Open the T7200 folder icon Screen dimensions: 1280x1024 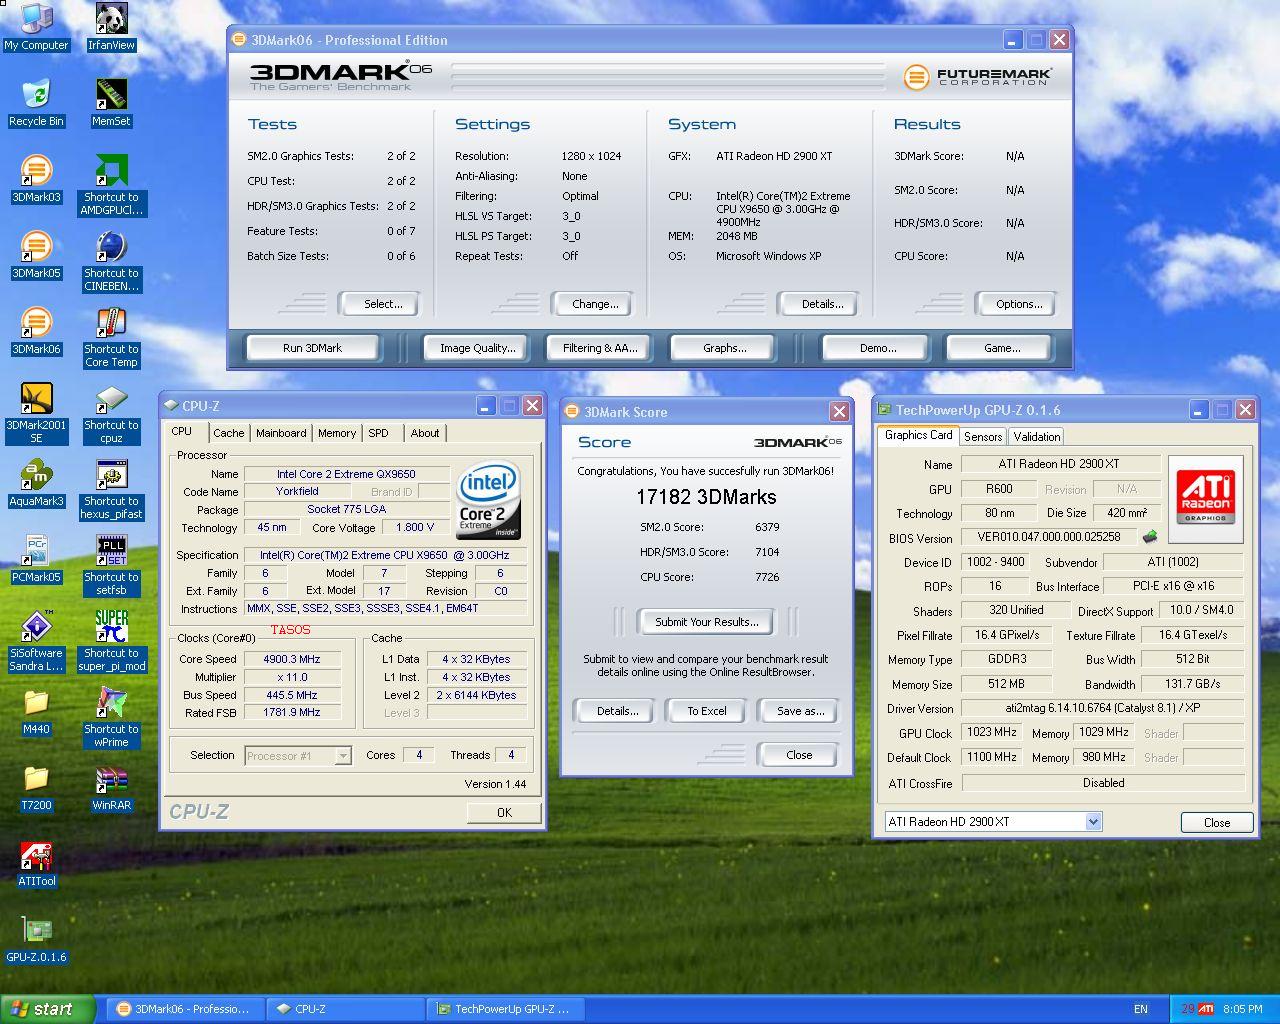pos(36,787)
